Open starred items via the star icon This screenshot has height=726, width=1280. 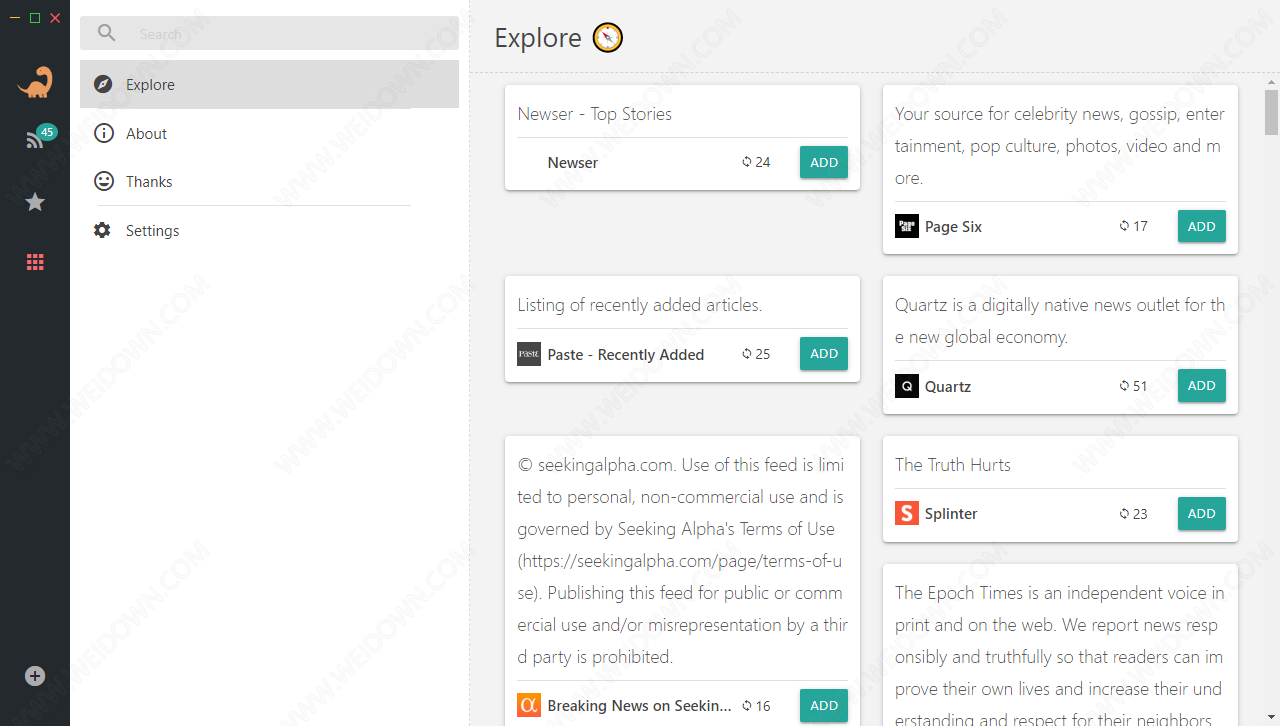(35, 202)
